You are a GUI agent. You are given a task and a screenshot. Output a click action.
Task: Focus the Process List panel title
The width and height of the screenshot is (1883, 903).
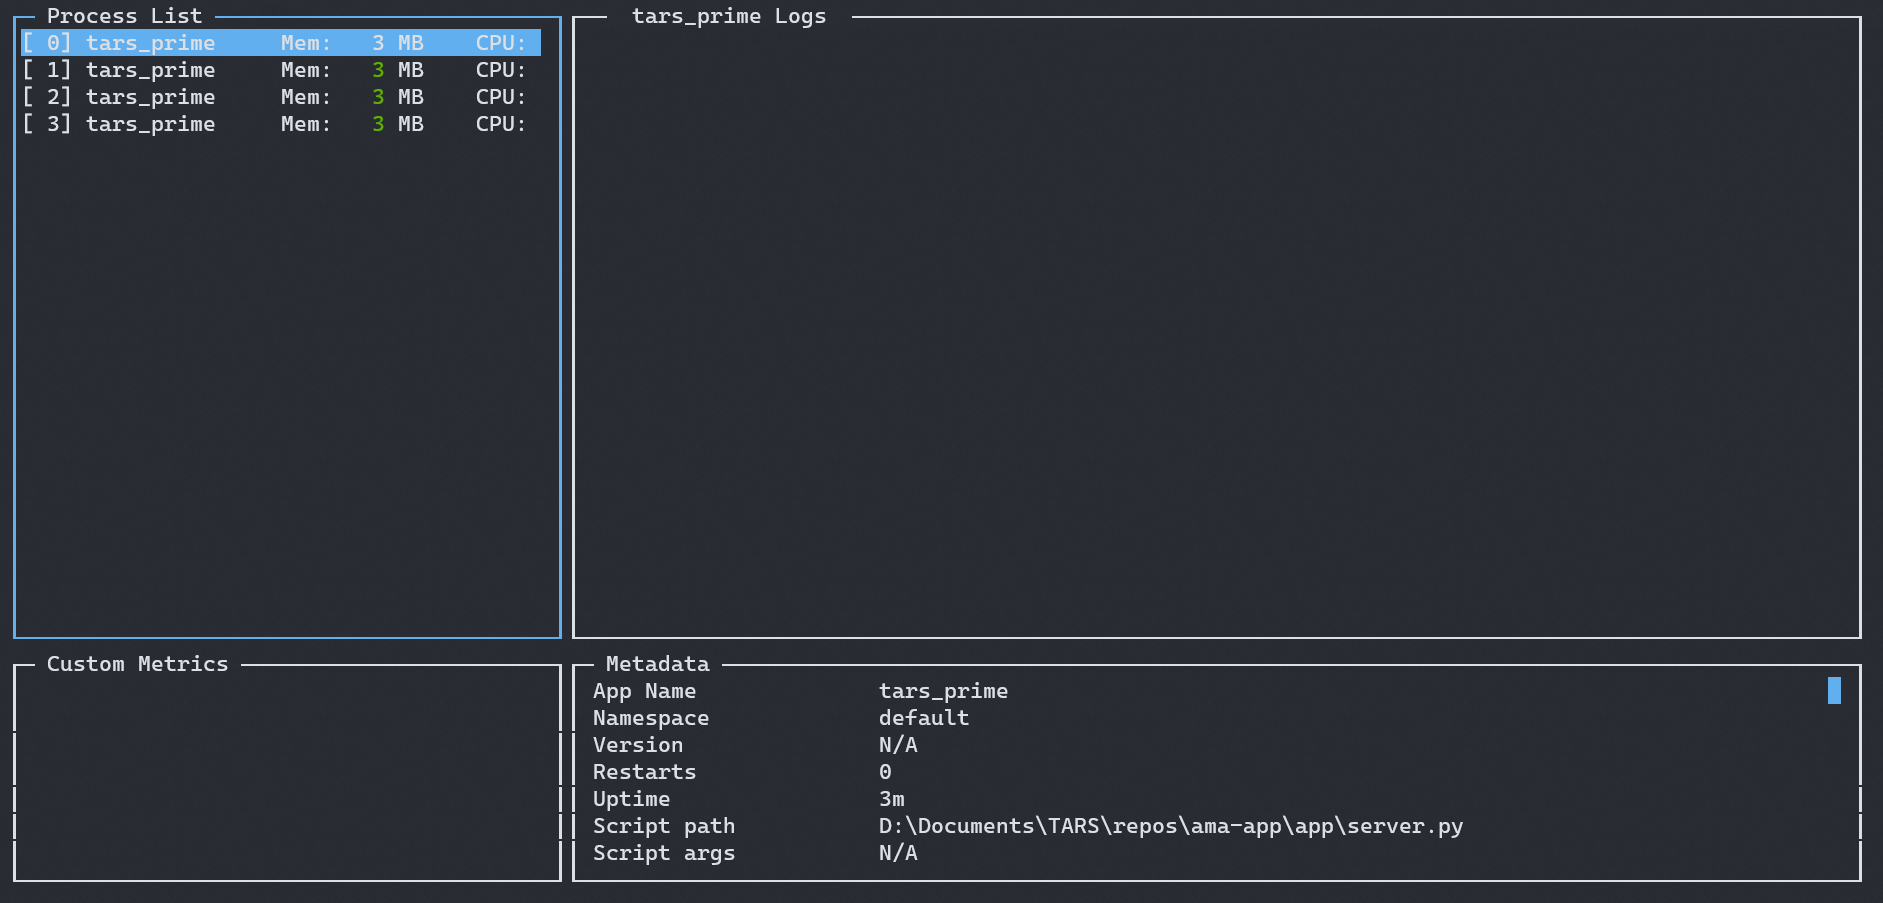(124, 16)
